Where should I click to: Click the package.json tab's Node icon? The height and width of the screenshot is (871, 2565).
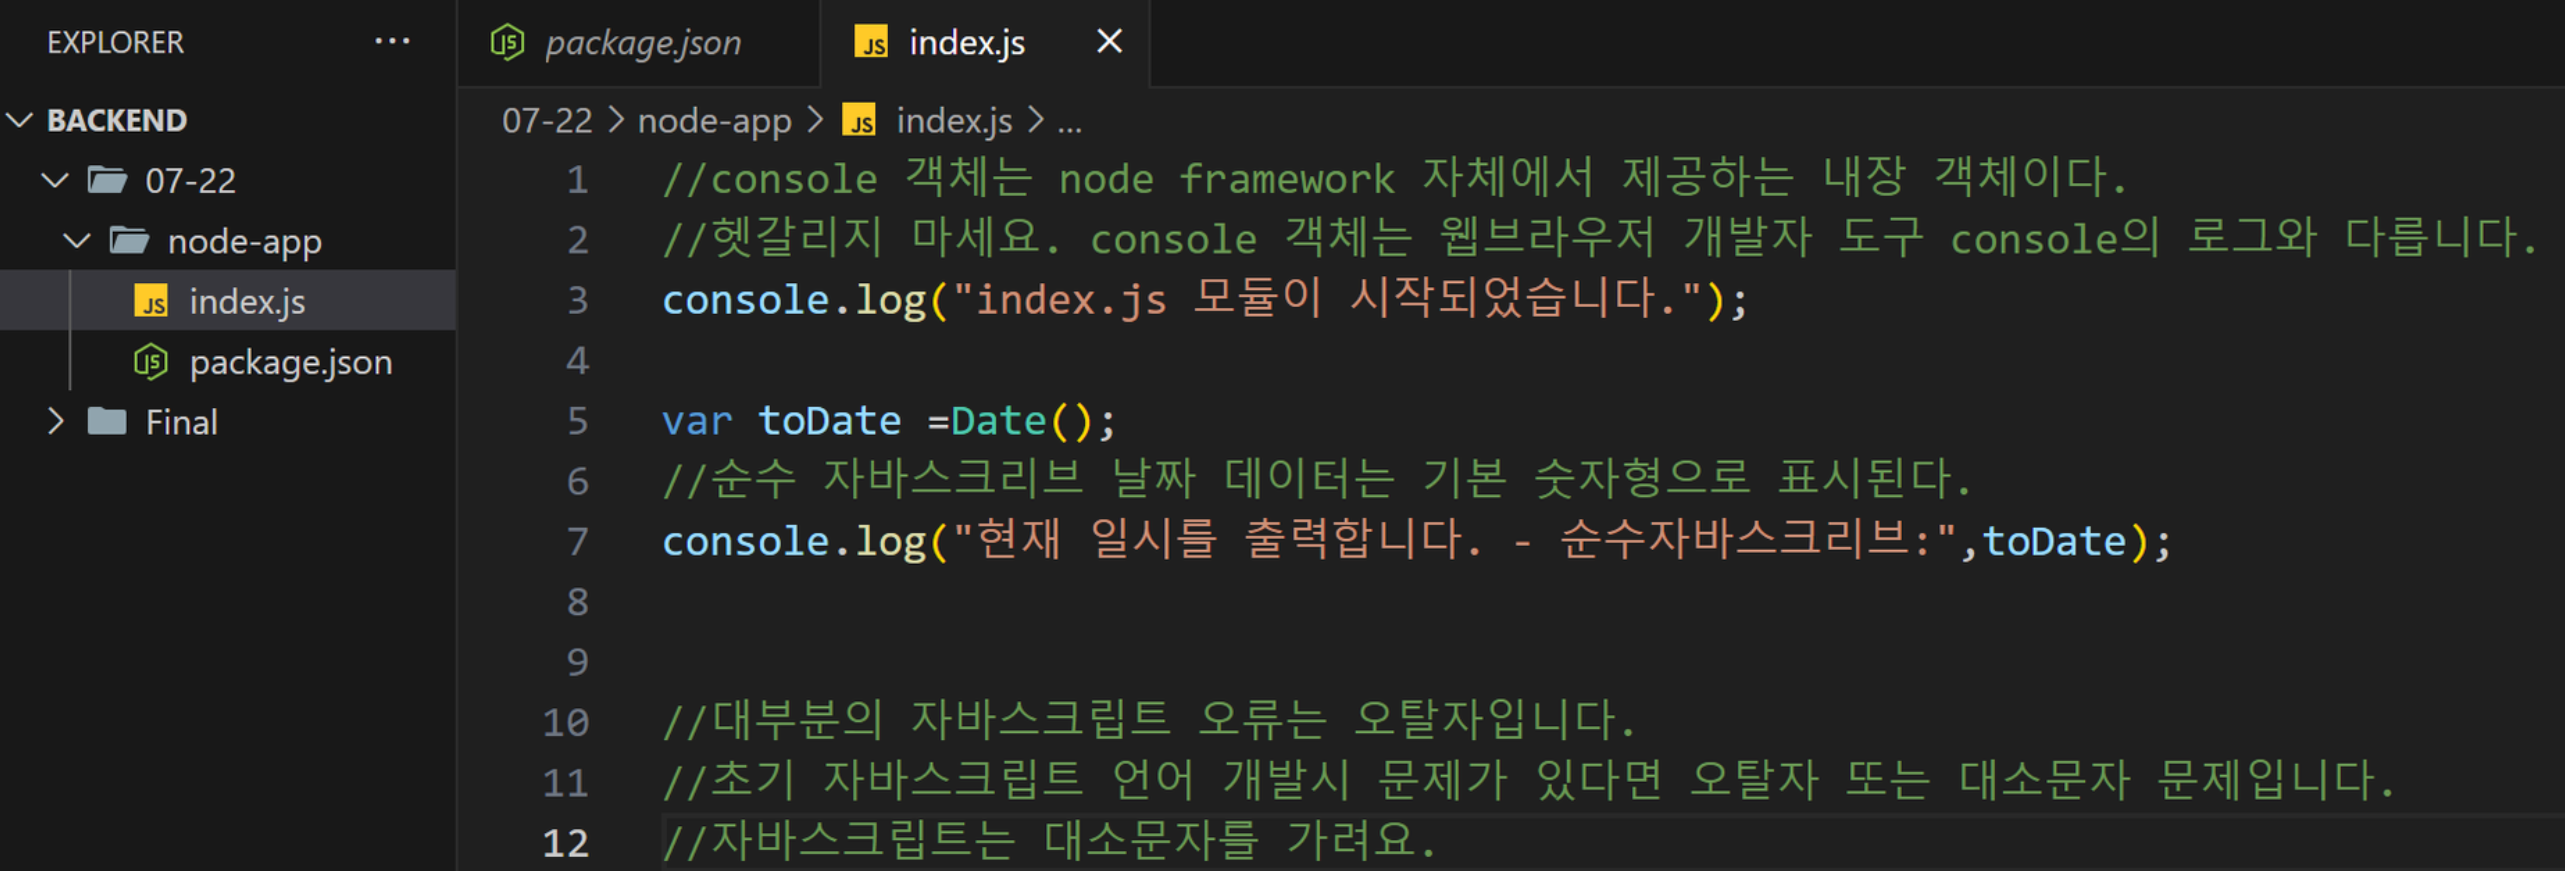pyautogui.click(x=507, y=42)
